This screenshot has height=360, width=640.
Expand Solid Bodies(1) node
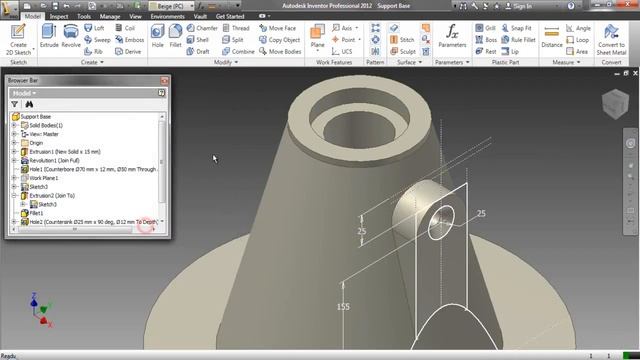[14, 125]
